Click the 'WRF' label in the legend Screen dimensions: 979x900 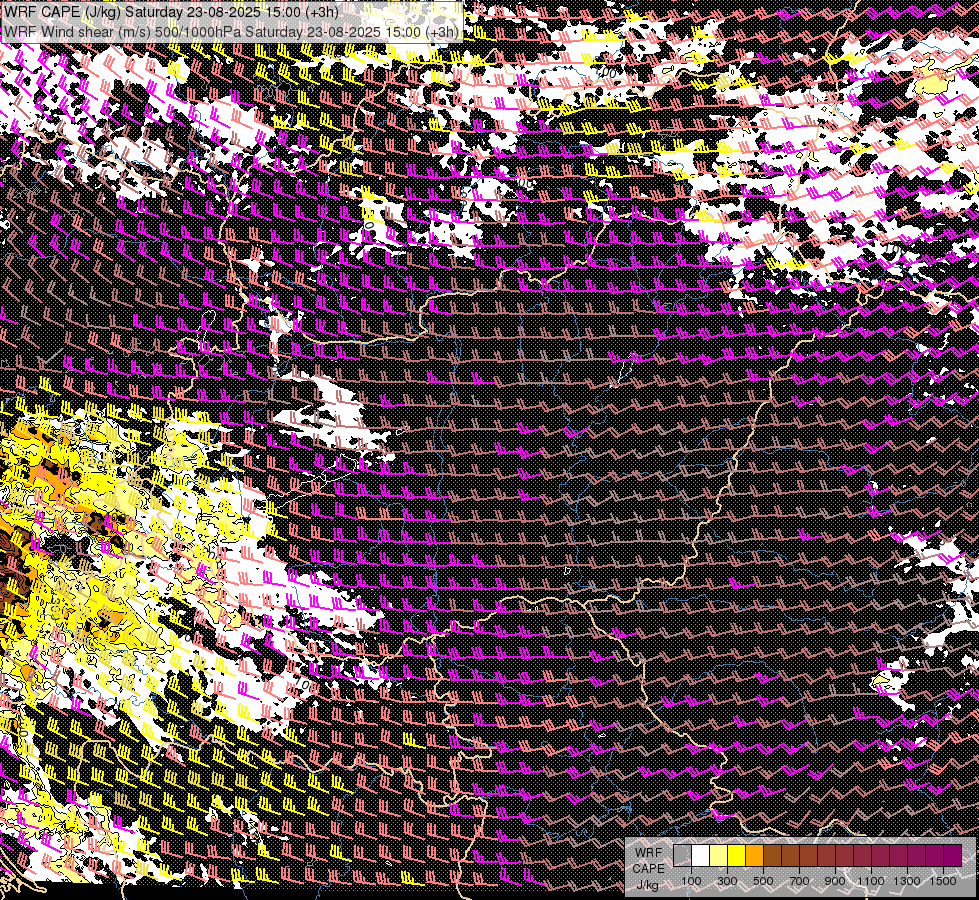tap(649, 853)
